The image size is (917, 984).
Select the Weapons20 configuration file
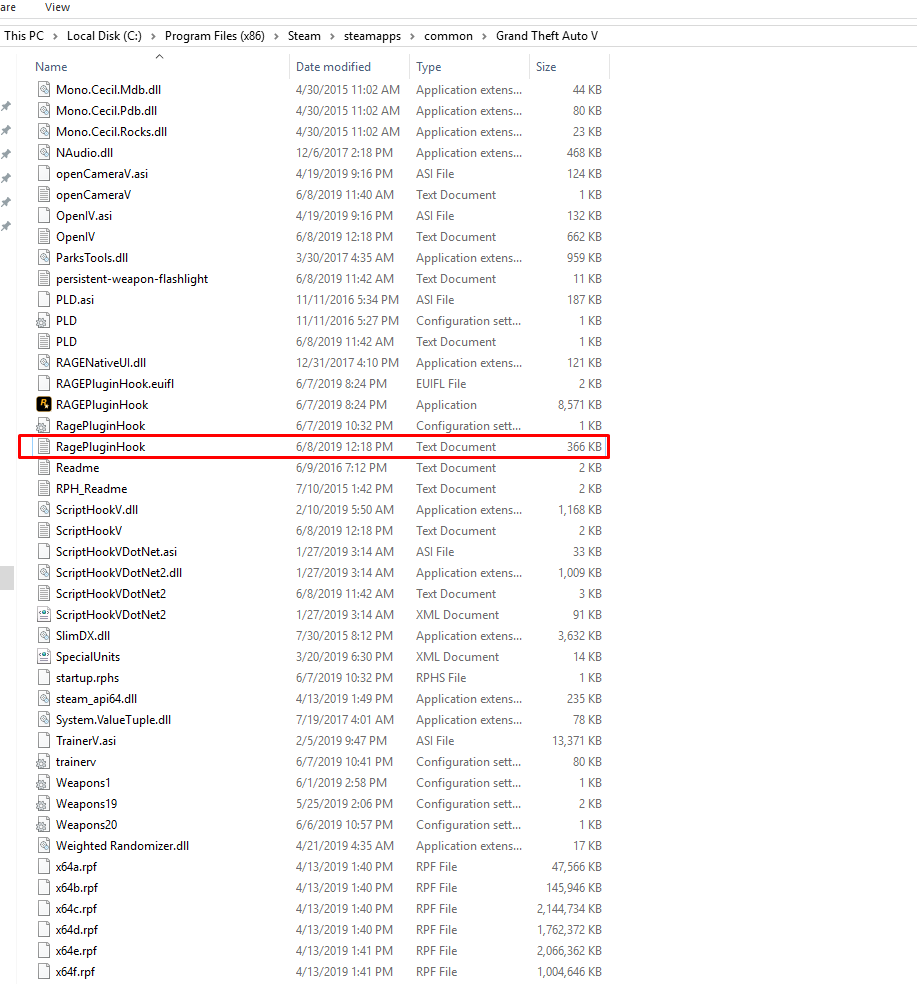pyautogui.click(x=87, y=825)
